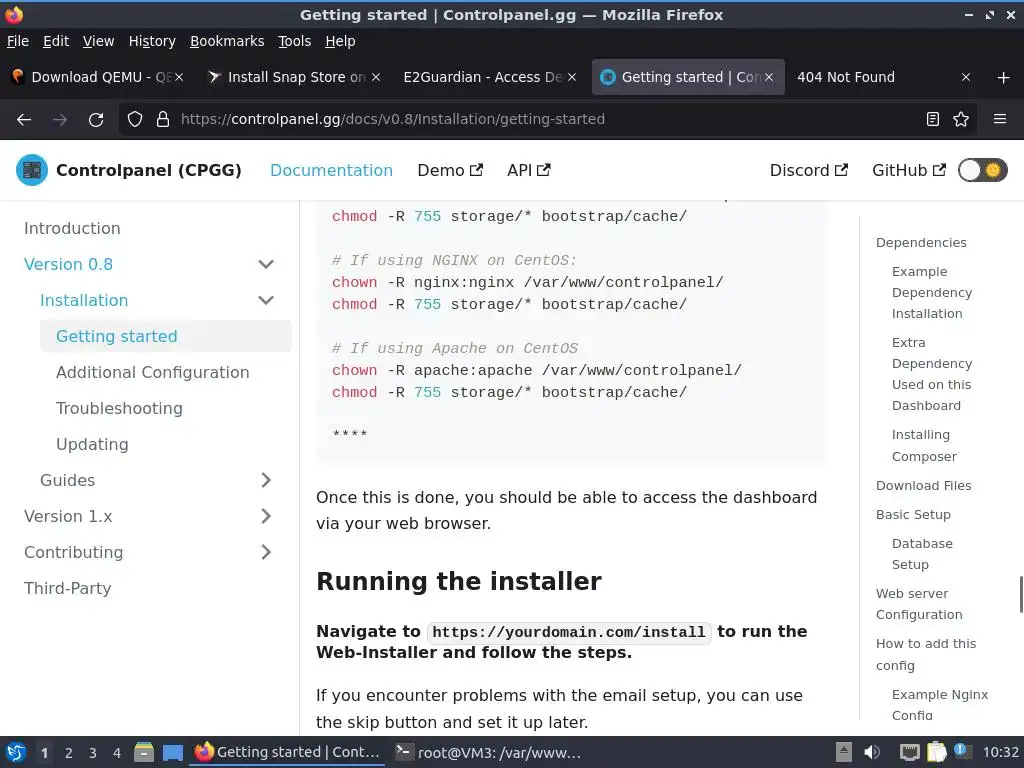The image size is (1024, 768).
Task: Open the Firefox hamburger application menu
Action: [x=1000, y=120]
